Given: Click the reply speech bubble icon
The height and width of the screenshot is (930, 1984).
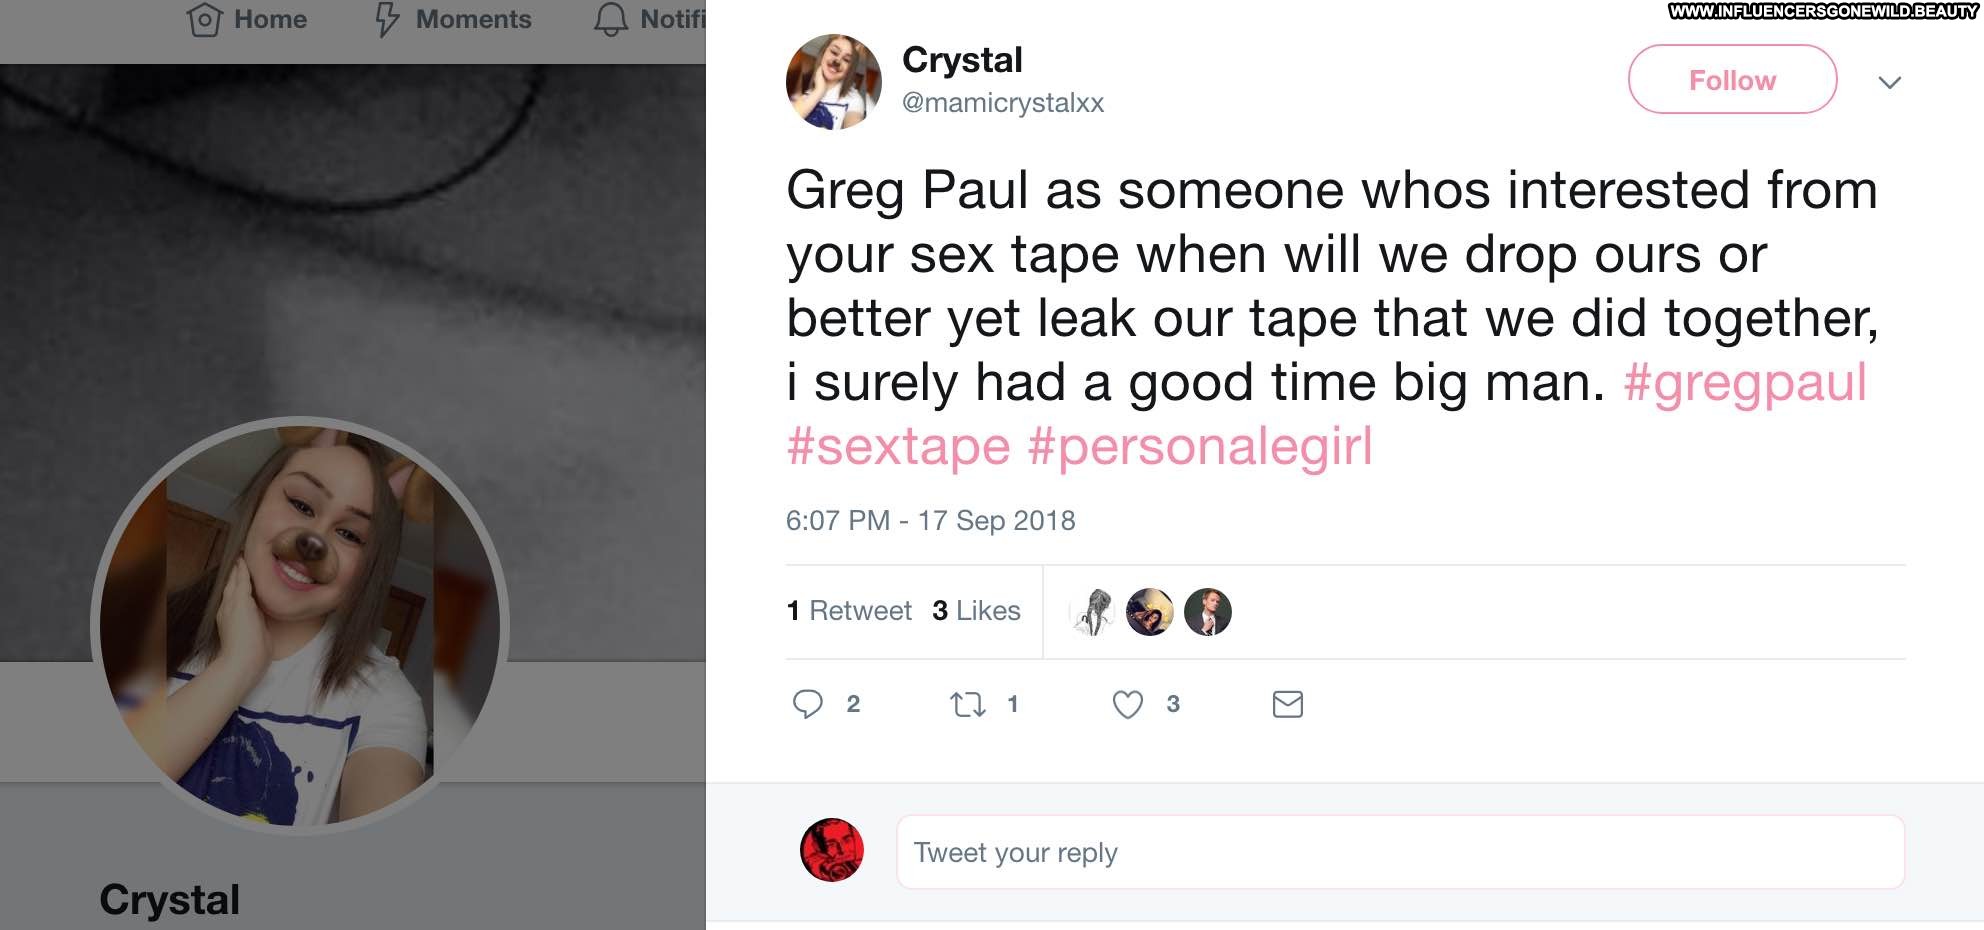Looking at the screenshot, I should point(807,704).
